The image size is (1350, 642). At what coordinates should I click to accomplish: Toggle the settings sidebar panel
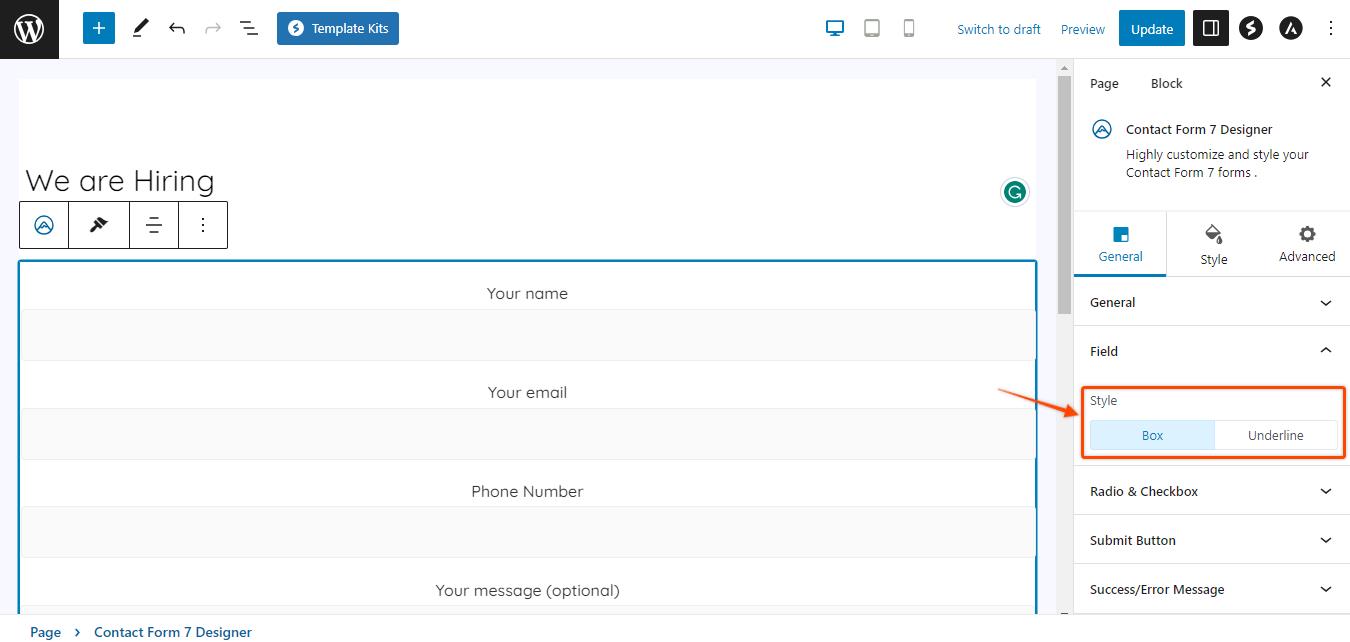click(1210, 29)
